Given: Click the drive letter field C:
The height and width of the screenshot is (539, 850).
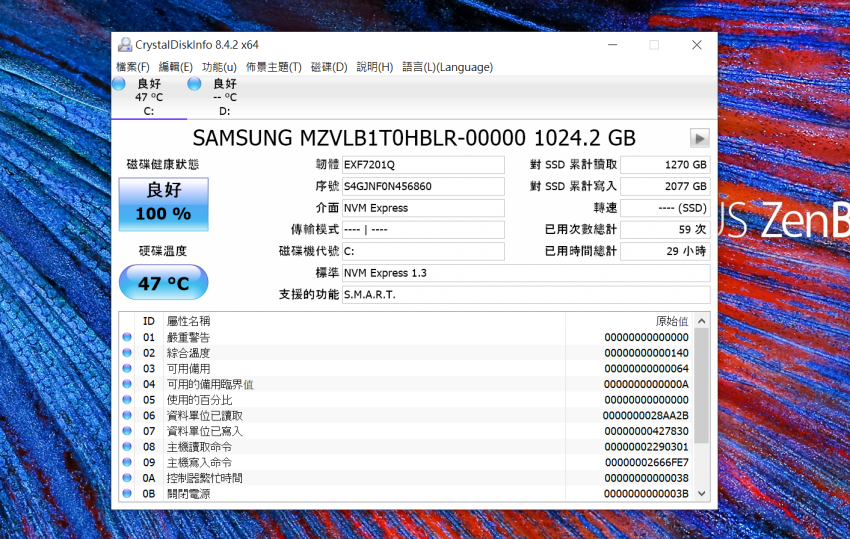Looking at the screenshot, I should coord(423,252).
